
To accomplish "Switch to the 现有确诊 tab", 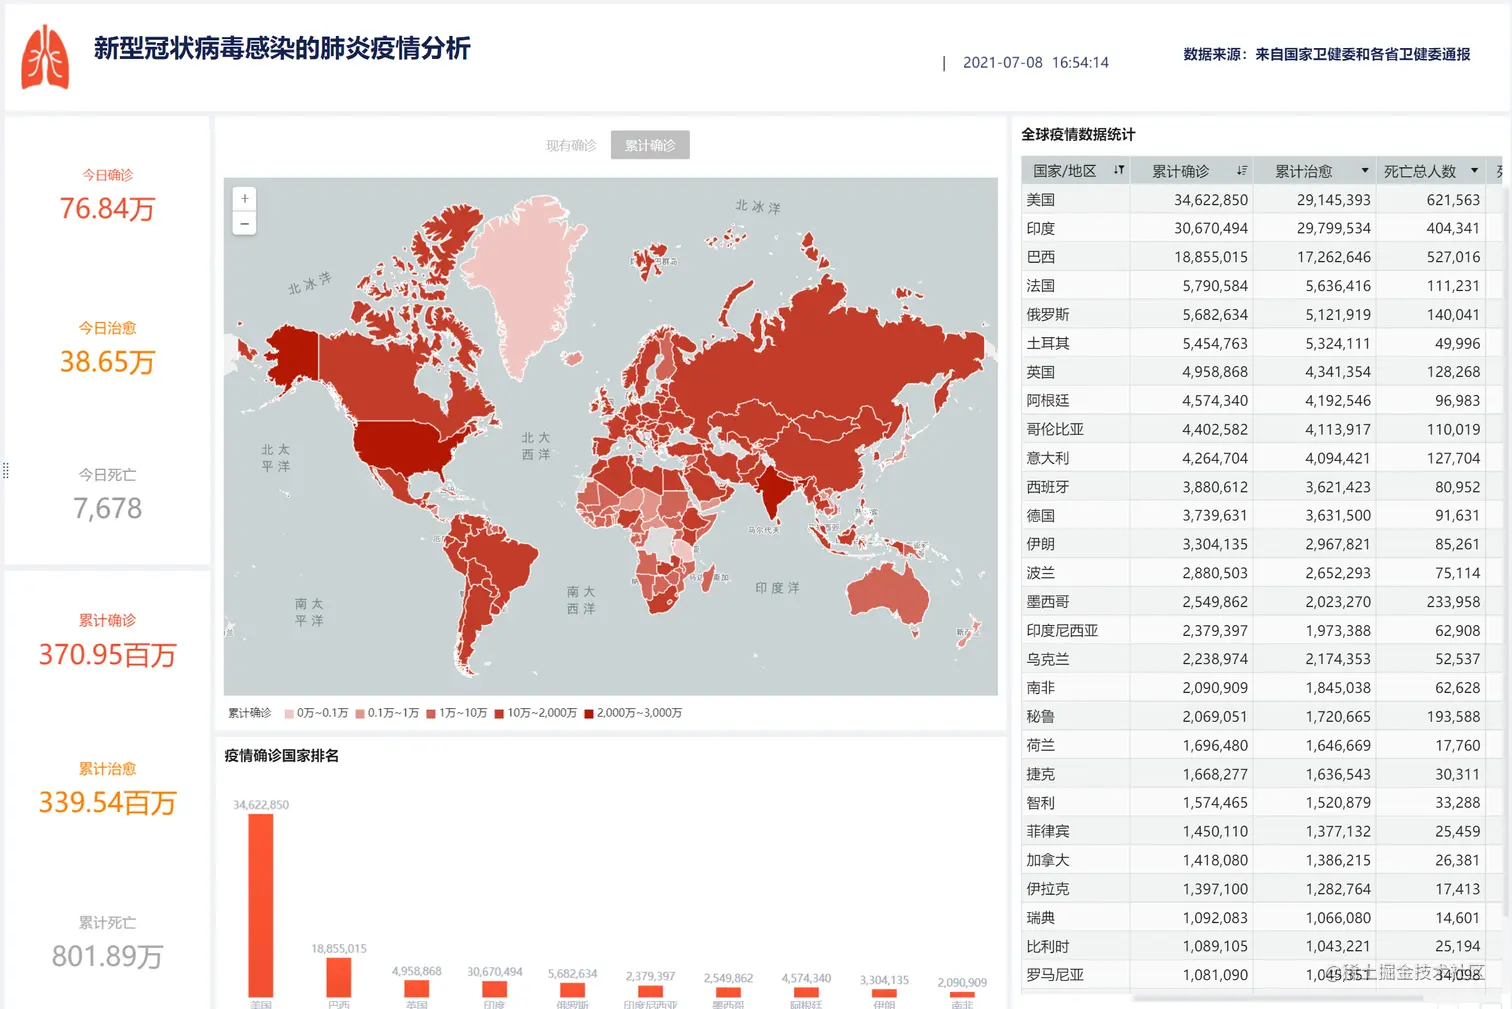I will [x=570, y=144].
